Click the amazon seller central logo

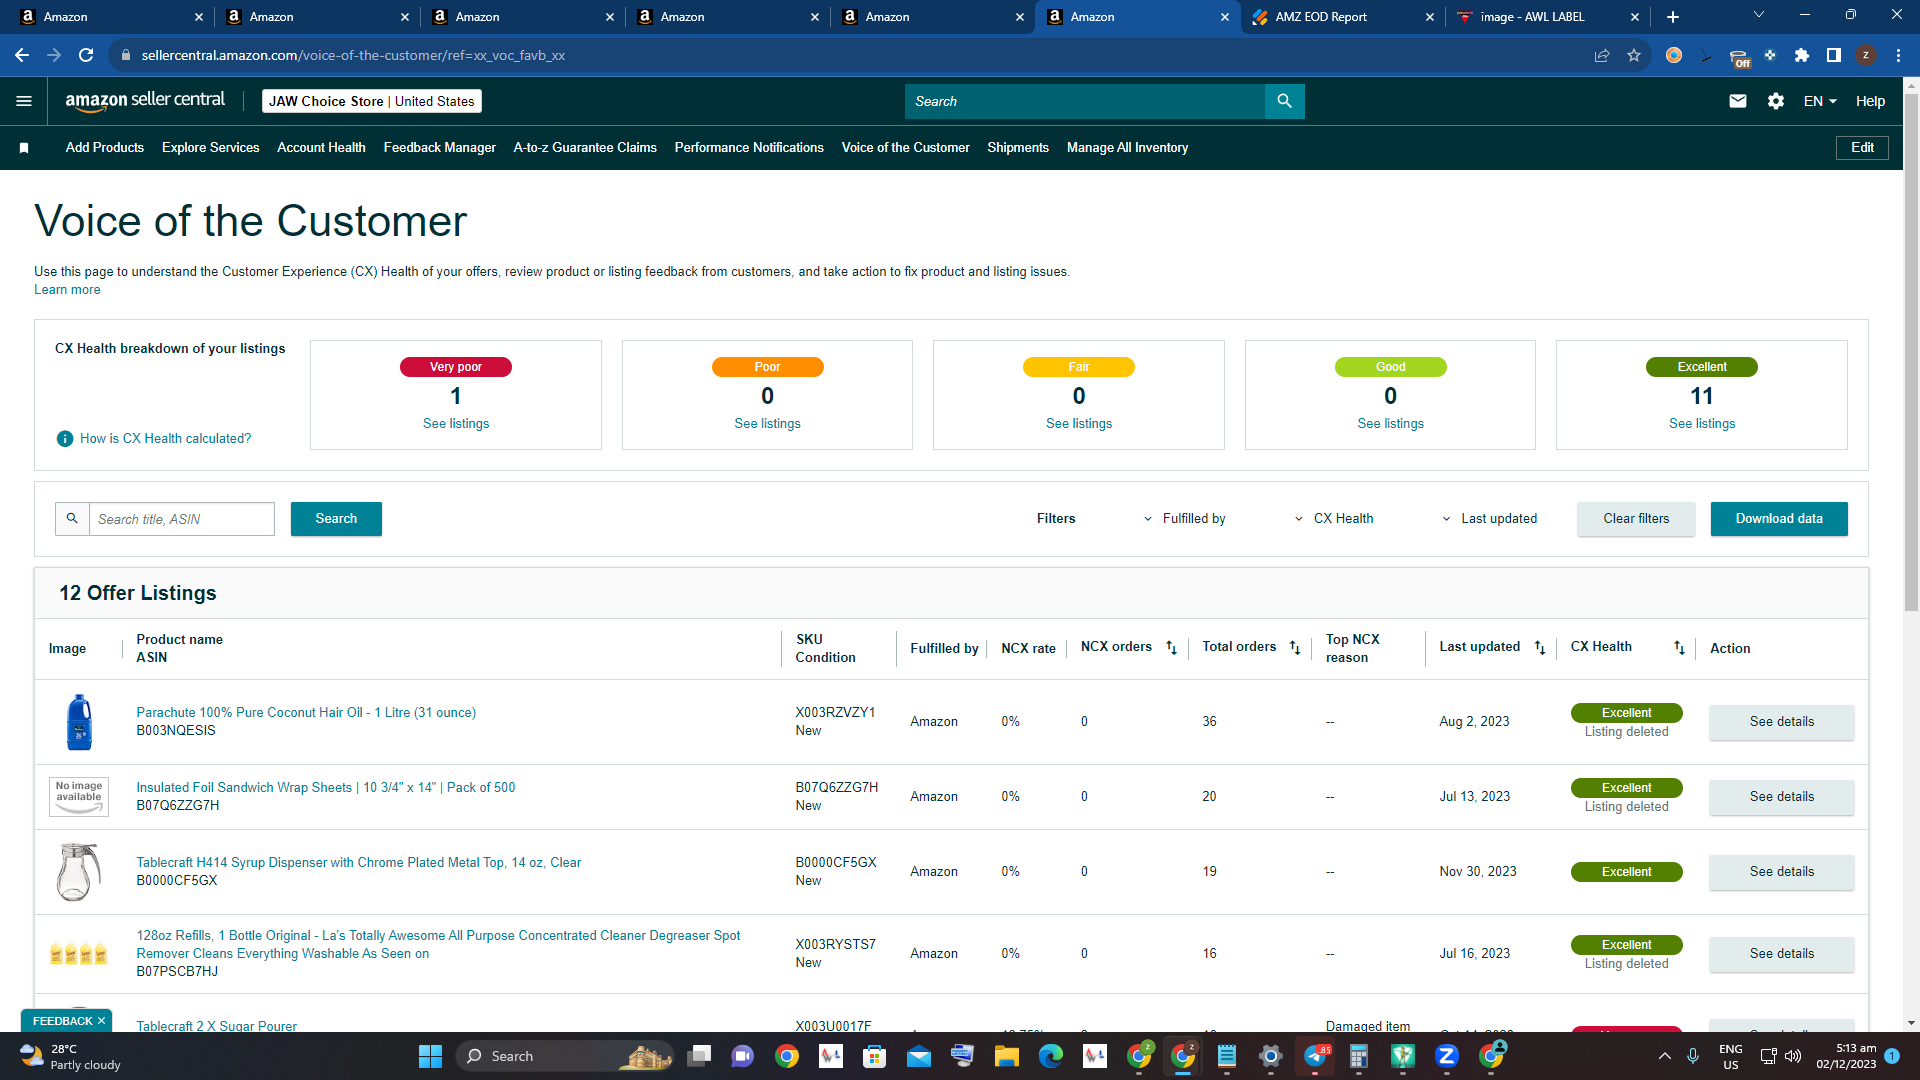(x=145, y=100)
